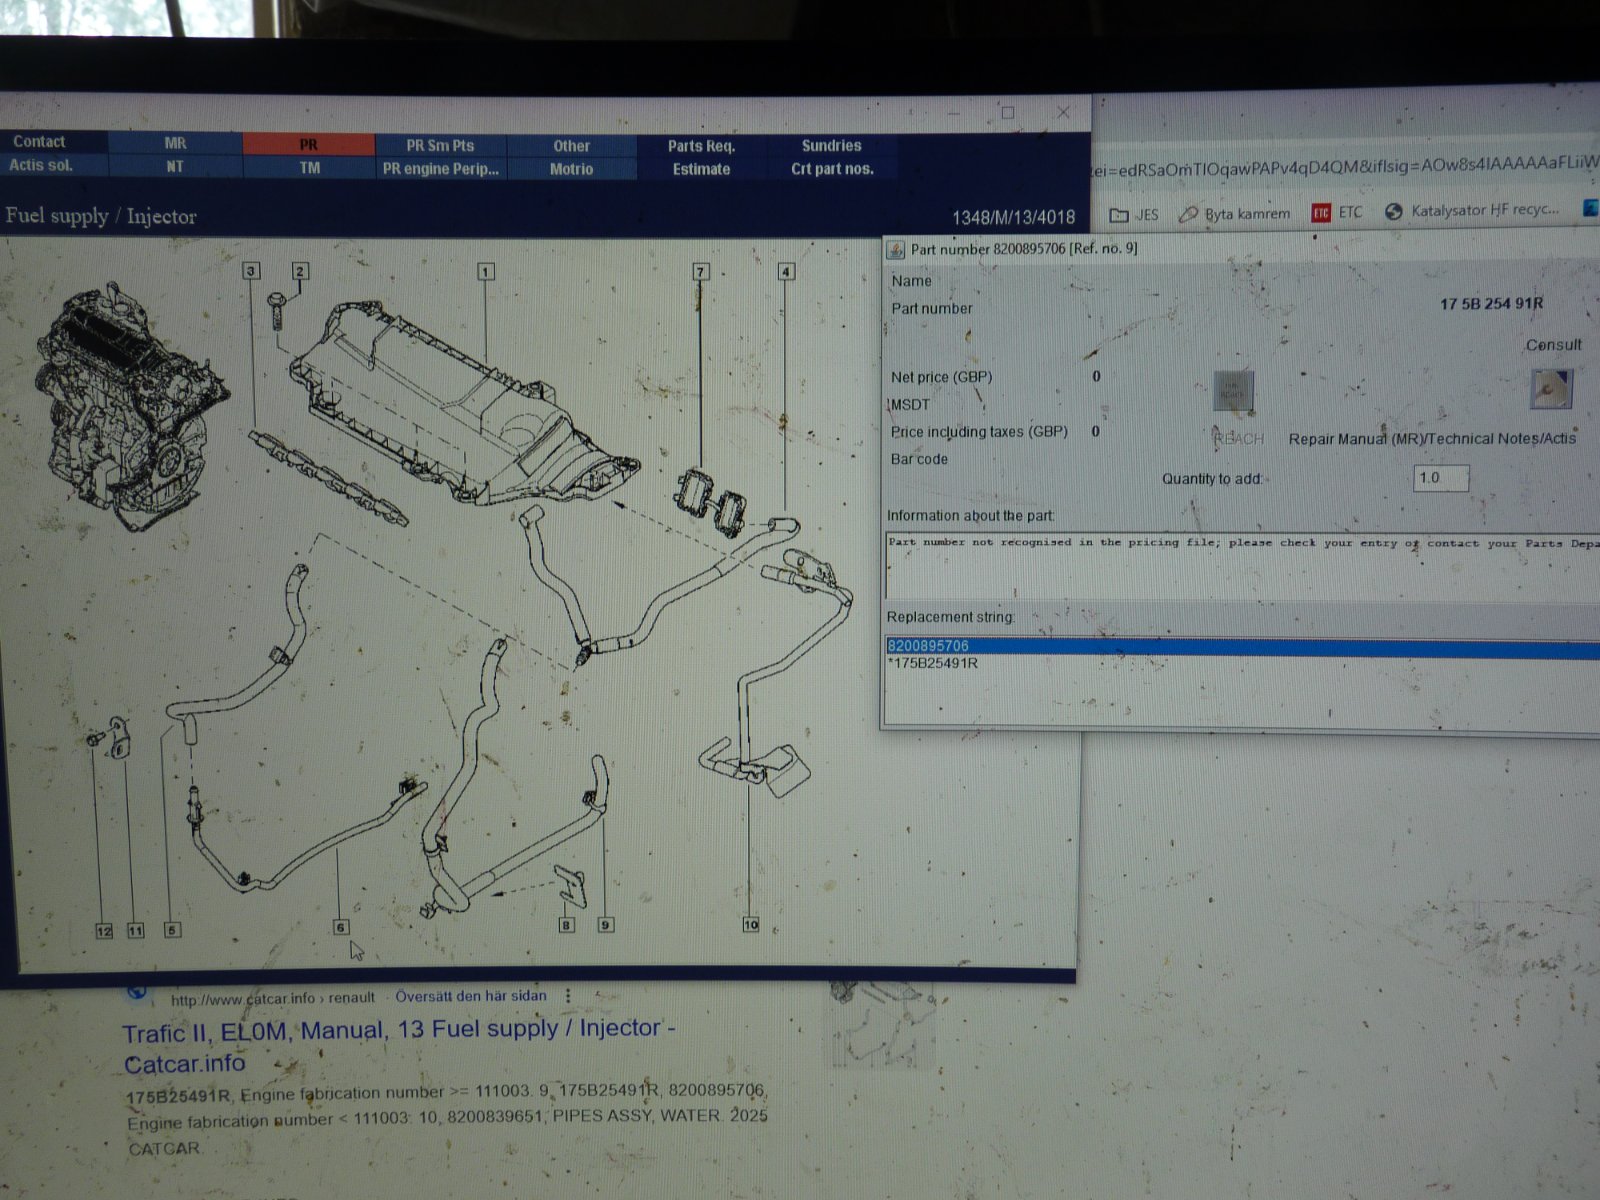Open the Parts Req. tab
This screenshot has height=1200, width=1600.
(701, 146)
